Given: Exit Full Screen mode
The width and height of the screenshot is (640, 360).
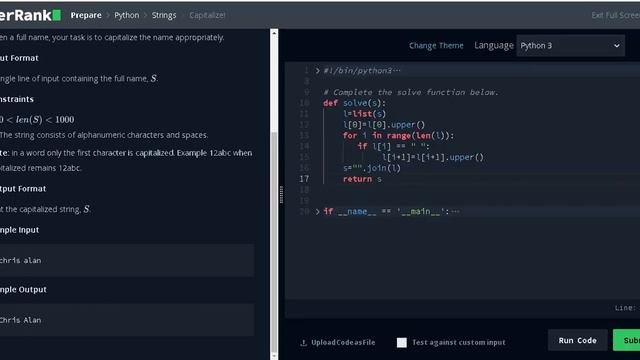Looking at the screenshot, I should click(x=616, y=15).
